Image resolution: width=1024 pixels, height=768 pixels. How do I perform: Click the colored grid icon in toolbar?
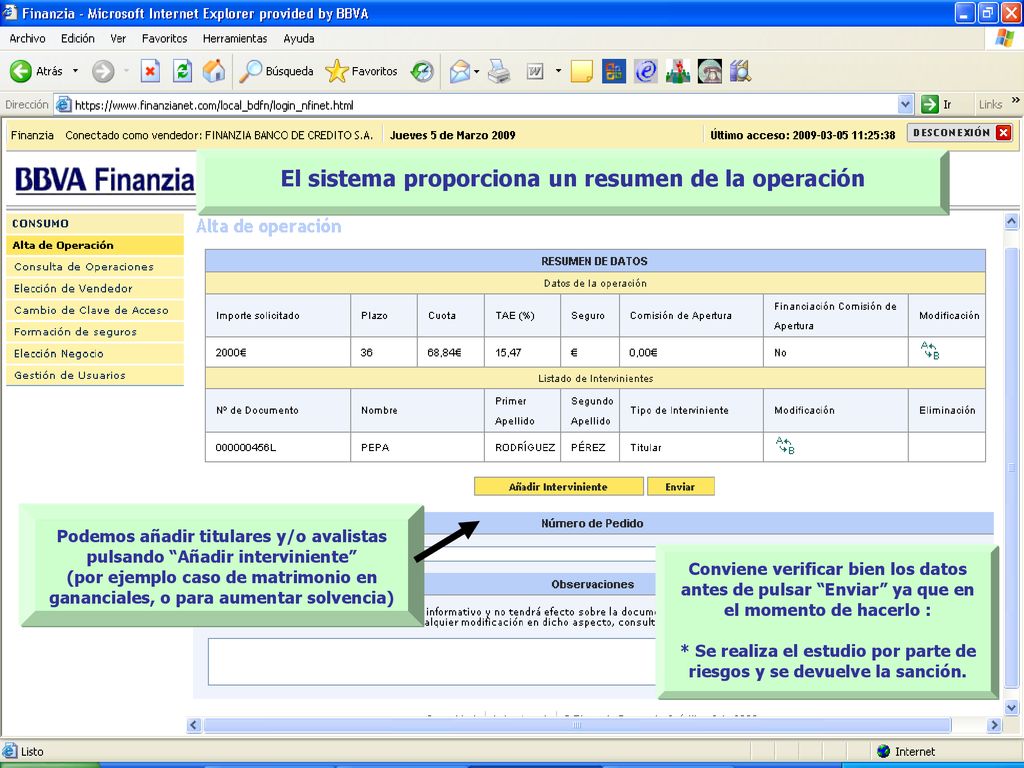pos(614,71)
